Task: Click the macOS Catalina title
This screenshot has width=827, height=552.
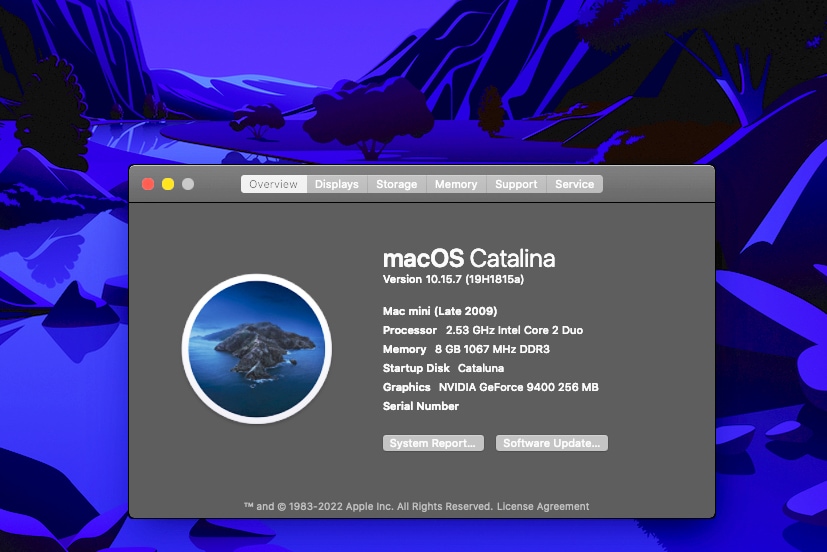Action: tap(469, 258)
